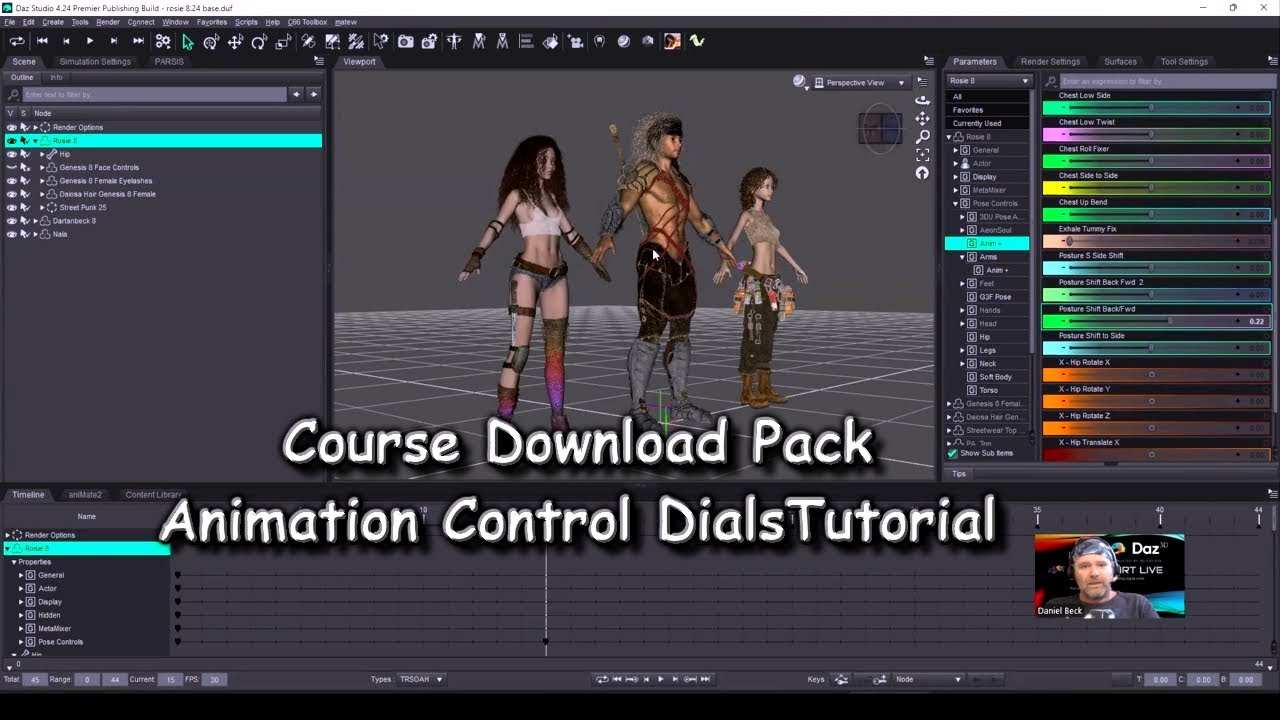Expand the Dartanbeck 8 scene node
This screenshot has height=720, width=1280.
[x=35, y=221]
